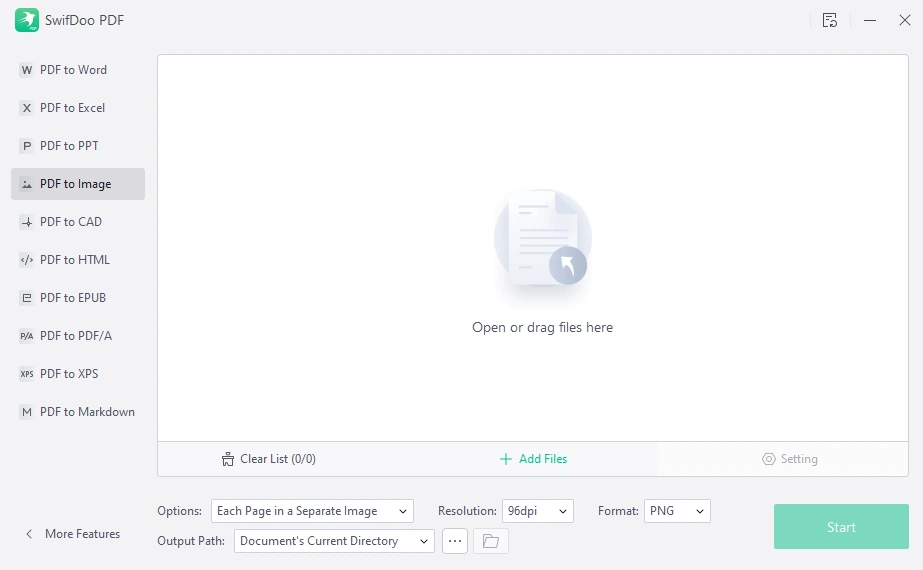Click the 'Open or drag files here' text
The image size is (923, 570).
543,327
